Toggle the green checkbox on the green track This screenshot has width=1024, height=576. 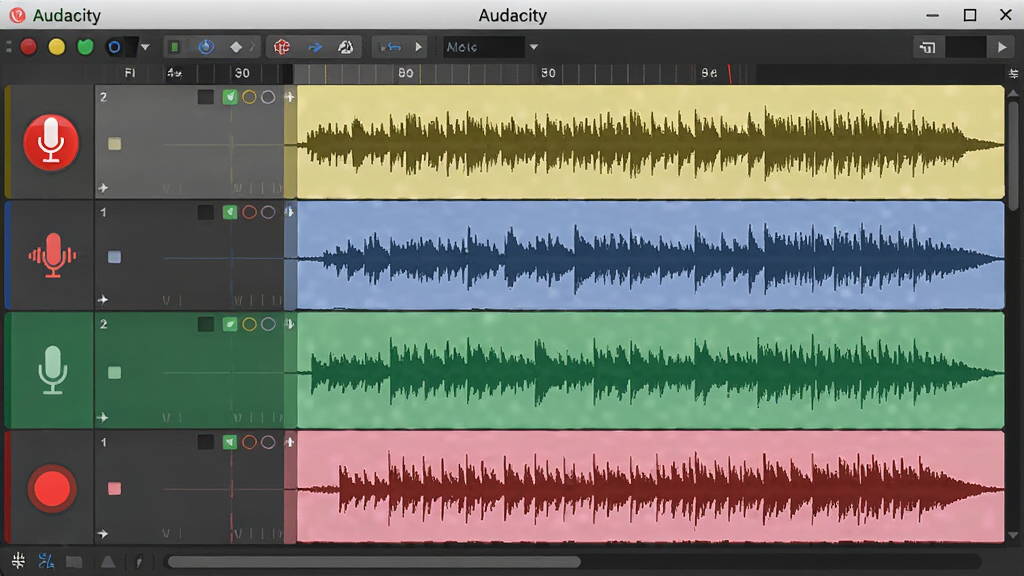click(230, 324)
